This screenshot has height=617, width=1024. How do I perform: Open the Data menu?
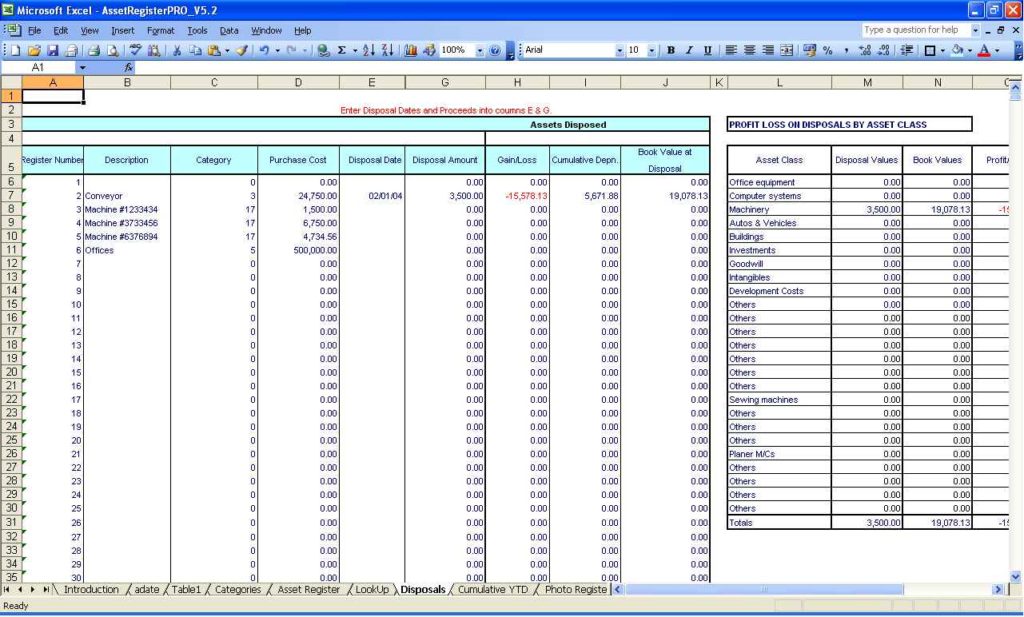pyautogui.click(x=229, y=31)
